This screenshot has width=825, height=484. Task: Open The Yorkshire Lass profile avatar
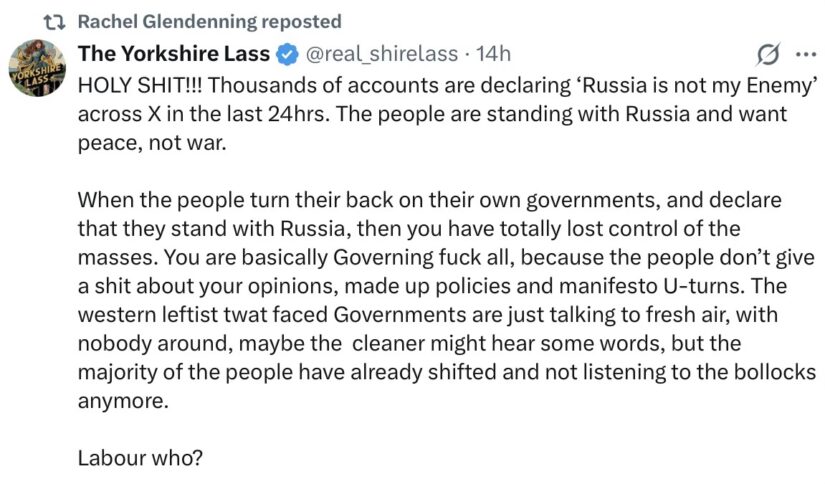(x=37, y=68)
